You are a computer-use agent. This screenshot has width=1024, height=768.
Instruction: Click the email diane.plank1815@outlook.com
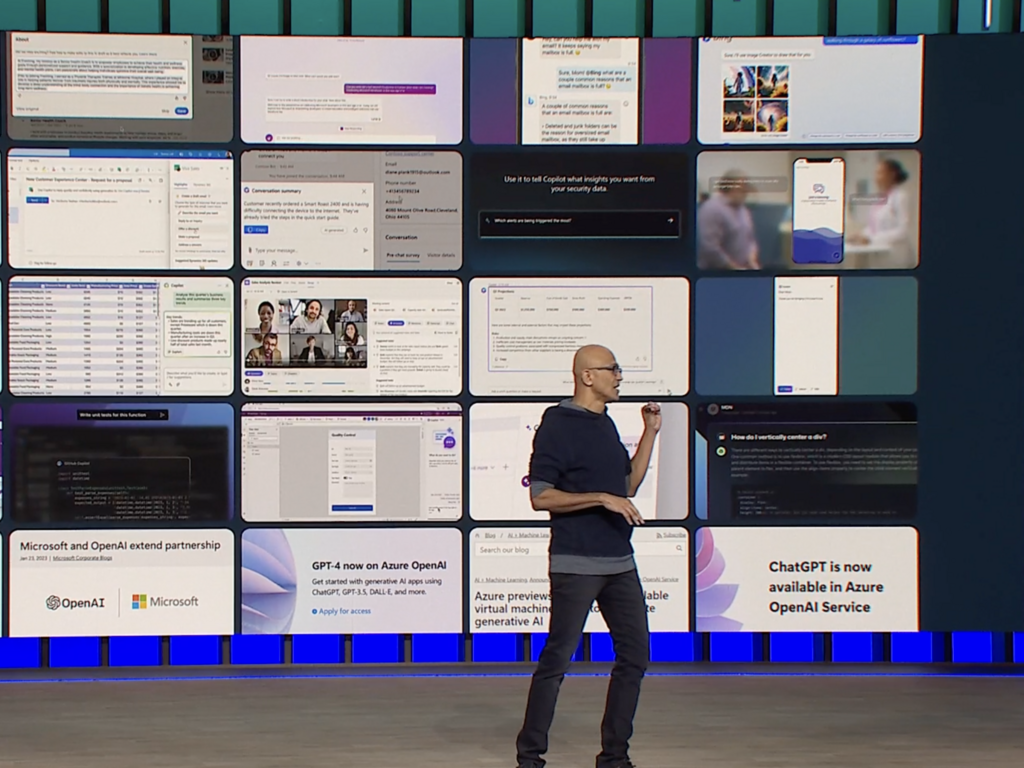pos(417,172)
